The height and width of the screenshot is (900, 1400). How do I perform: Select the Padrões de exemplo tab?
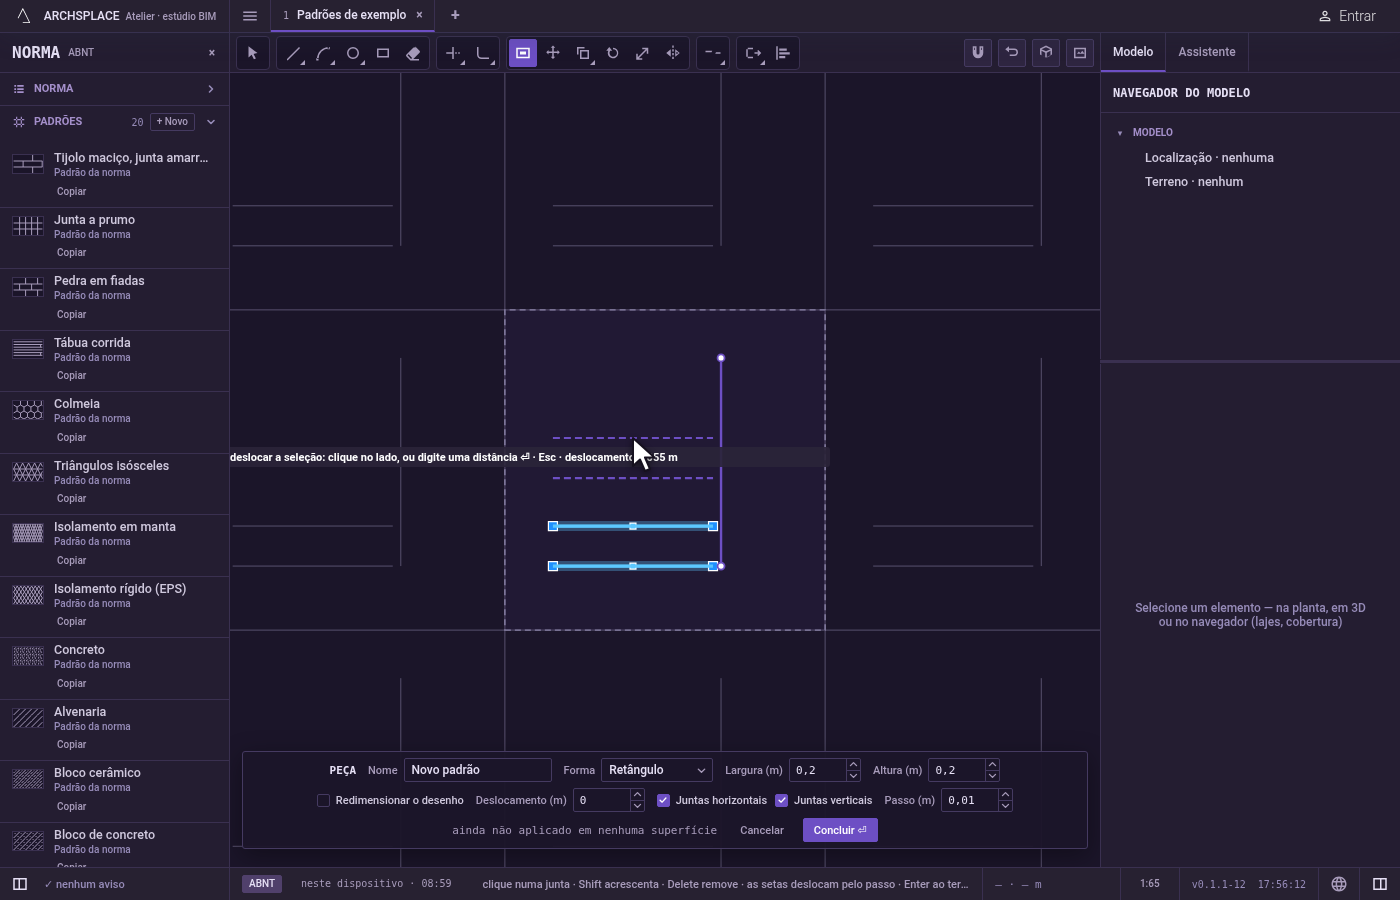tap(351, 15)
